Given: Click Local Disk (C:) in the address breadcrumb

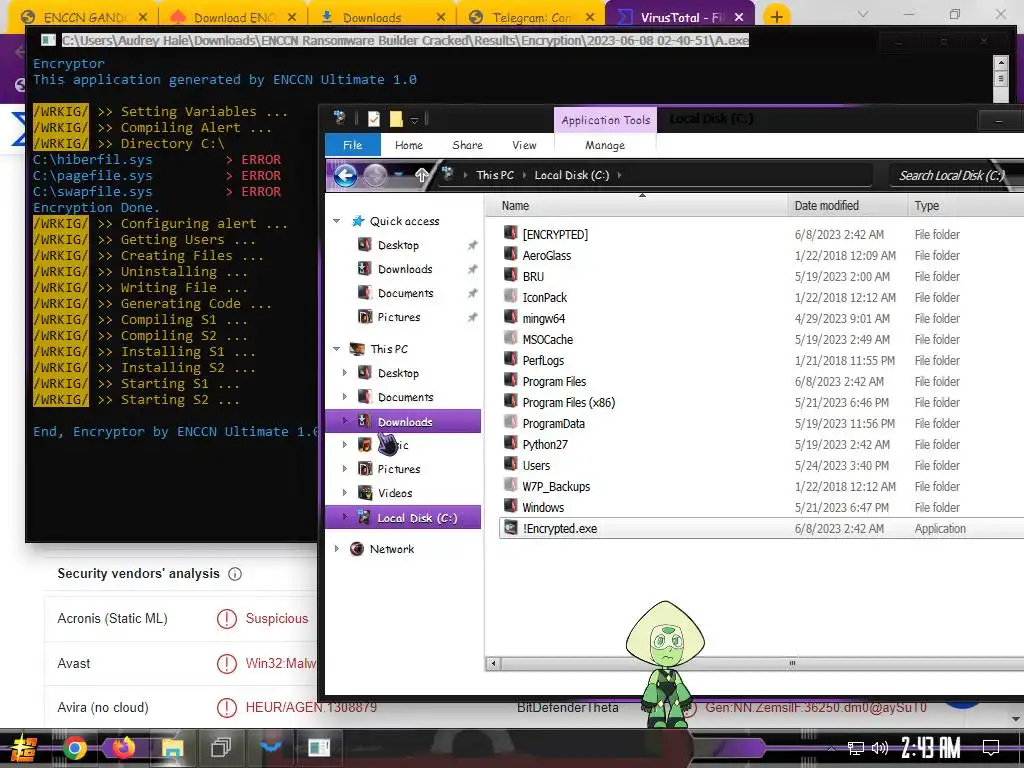Looking at the screenshot, I should (x=571, y=175).
